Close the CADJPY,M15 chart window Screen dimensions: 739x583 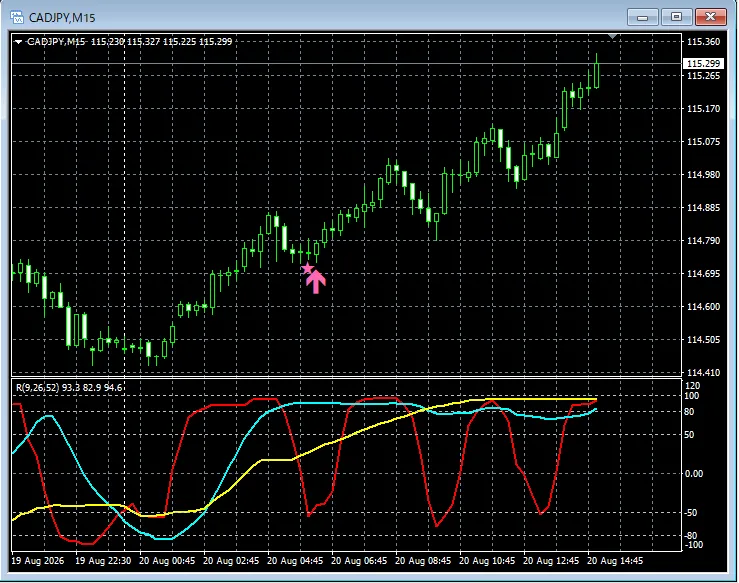click(x=710, y=17)
